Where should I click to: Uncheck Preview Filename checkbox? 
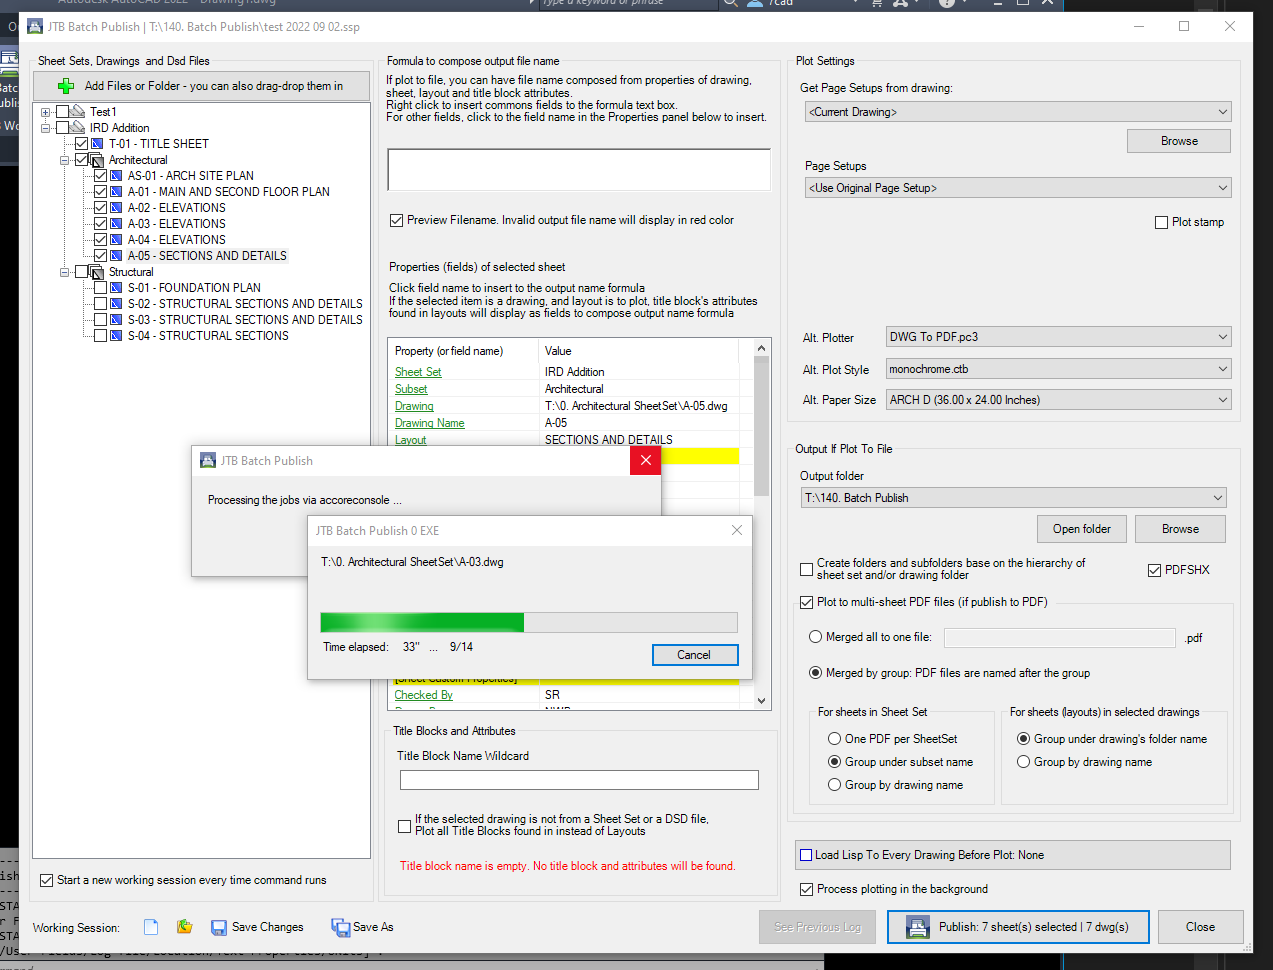(396, 220)
